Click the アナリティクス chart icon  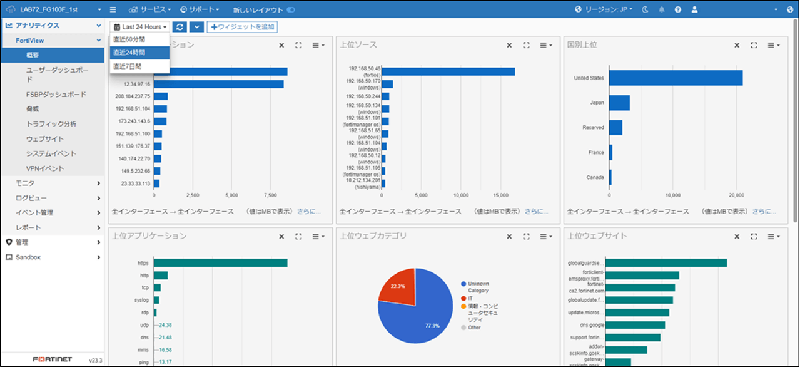pyautogui.click(x=9, y=25)
